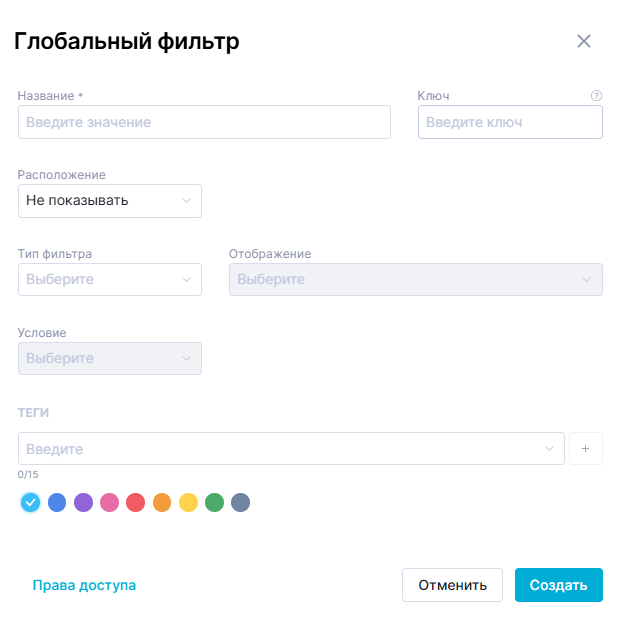Pick the blue color swatch
The height and width of the screenshot is (621, 623).
click(57, 502)
